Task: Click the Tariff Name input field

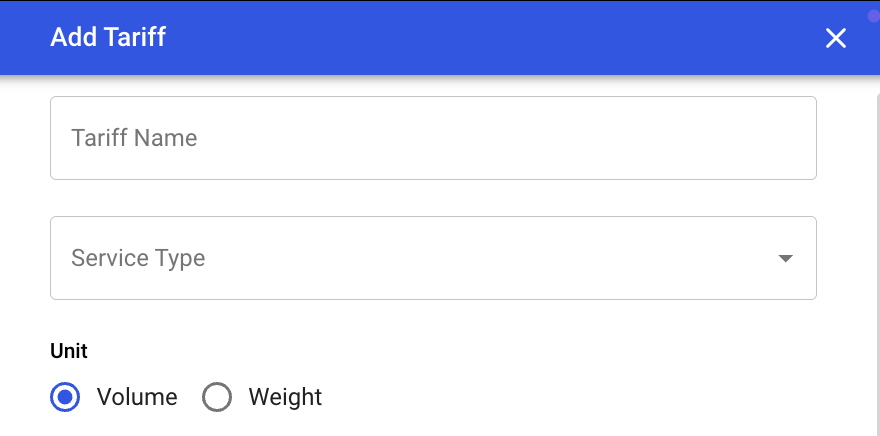Action: (x=433, y=138)
